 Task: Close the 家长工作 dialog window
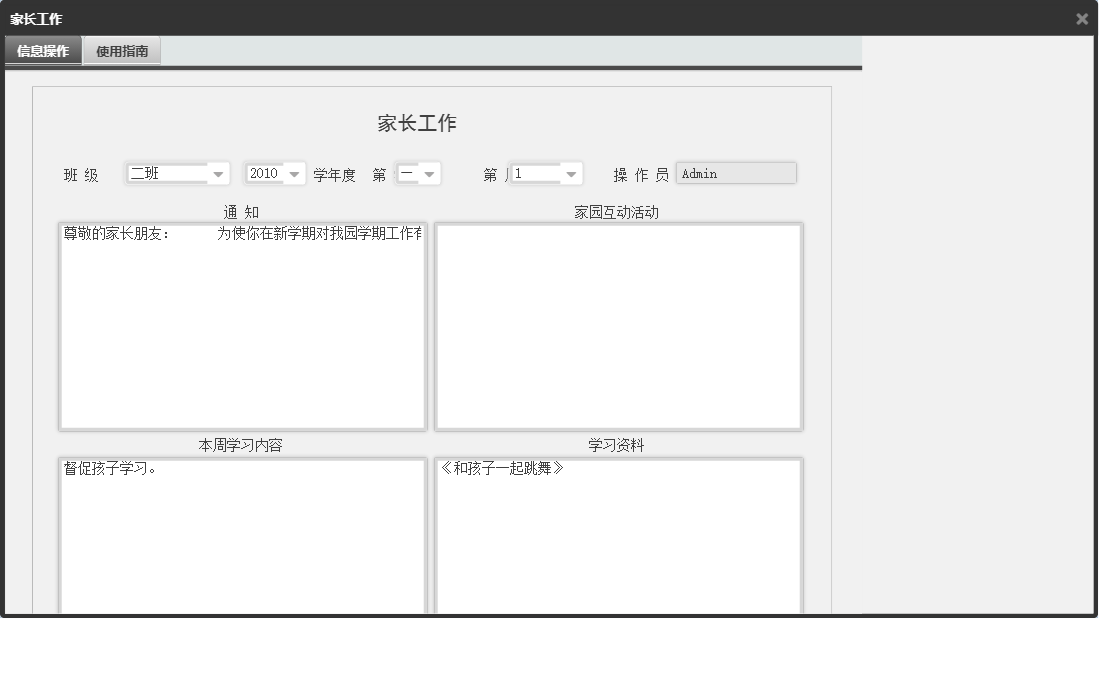pos(1081,18)
